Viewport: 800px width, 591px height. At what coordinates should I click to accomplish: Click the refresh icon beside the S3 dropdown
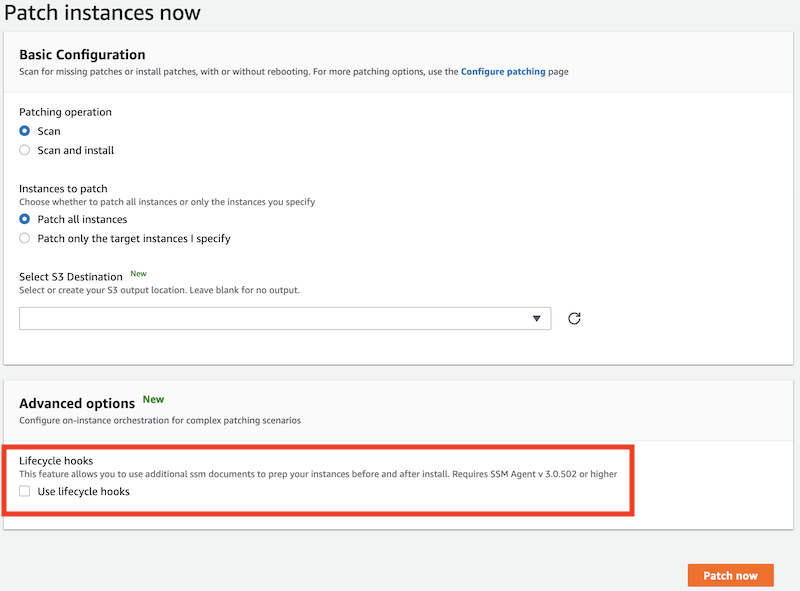[572, 318]
